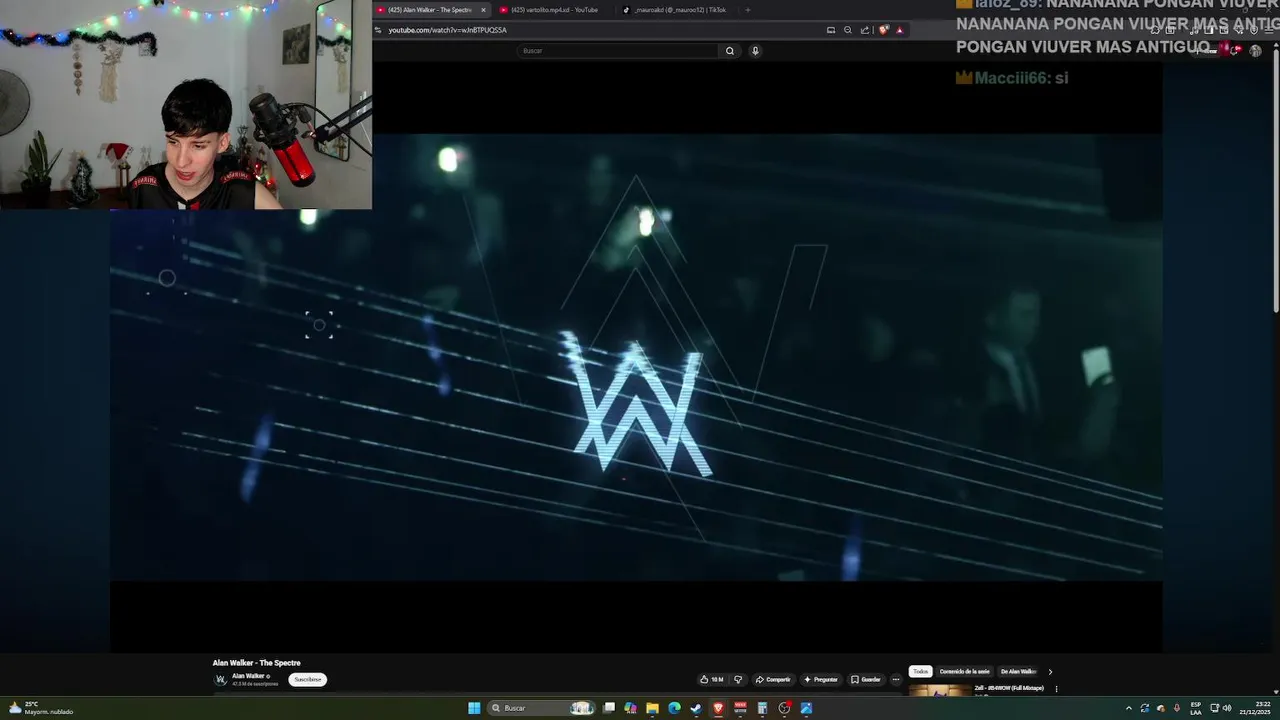The height and width of the screenshot is (720, 1280).
Task: Click the video title Alan Walker - The Spectre
Action: click(256, 663)
